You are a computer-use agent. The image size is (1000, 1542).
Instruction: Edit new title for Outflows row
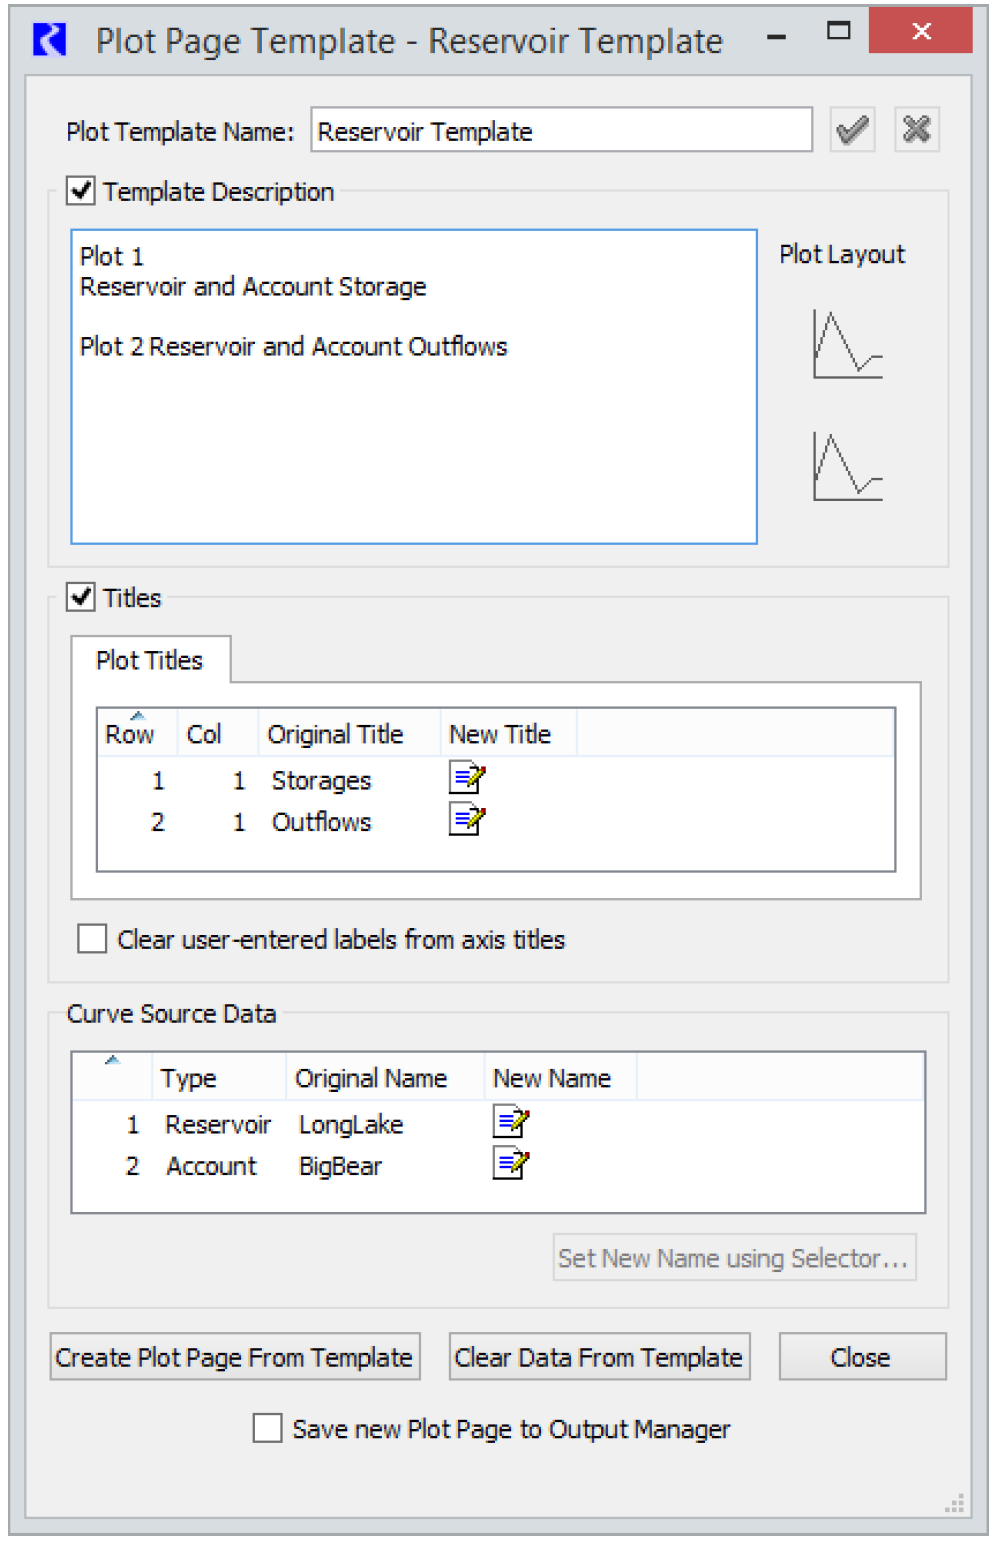pos(467,820)
